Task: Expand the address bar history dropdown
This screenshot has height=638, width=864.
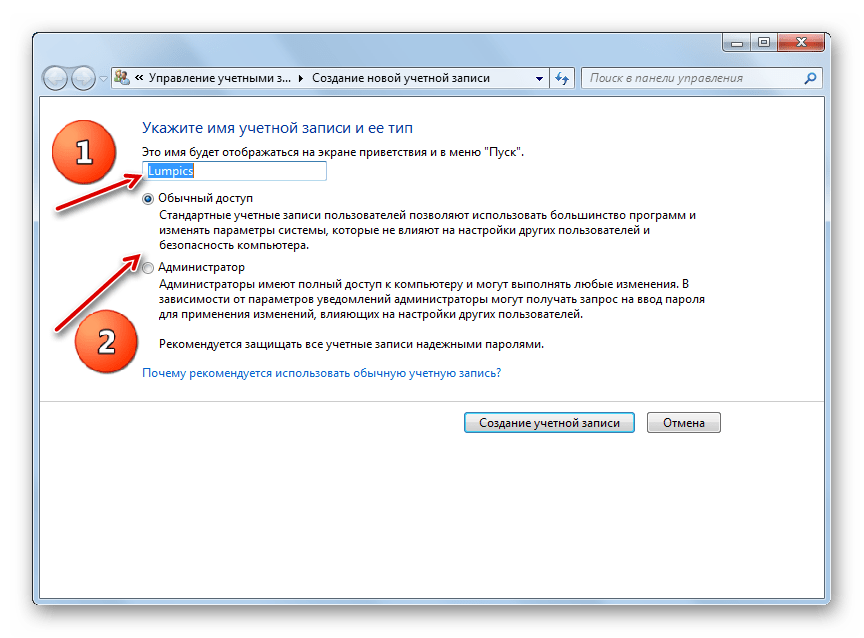Action: 539,78
